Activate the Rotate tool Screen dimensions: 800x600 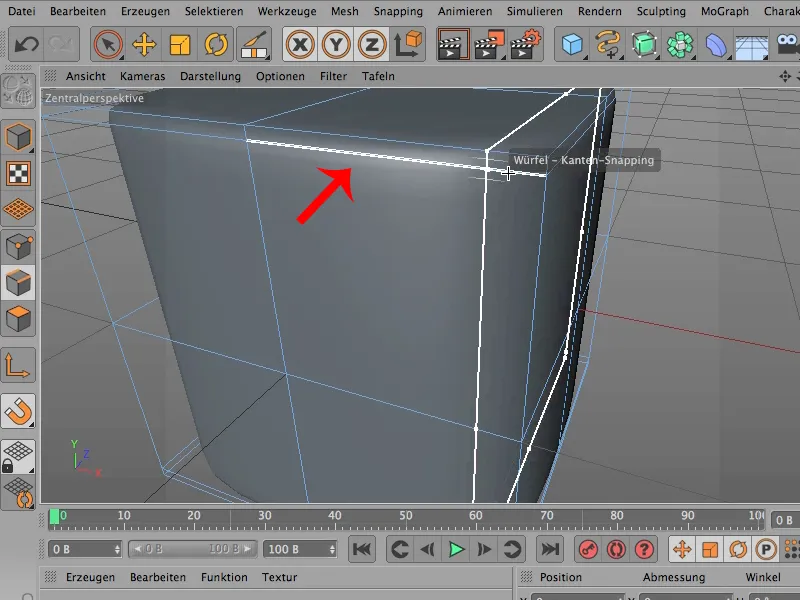point(216,44)
